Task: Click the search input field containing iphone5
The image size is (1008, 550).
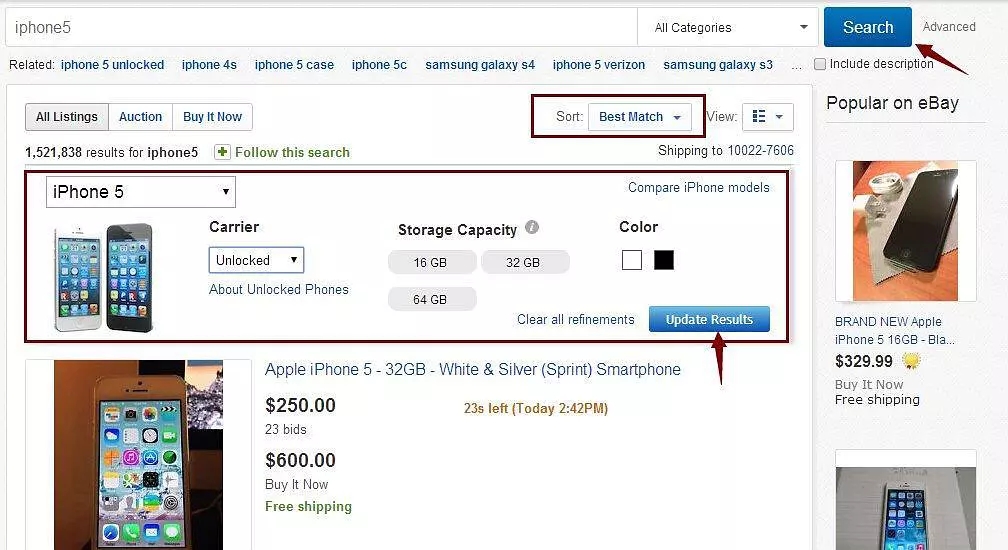Action: point(320,27)
